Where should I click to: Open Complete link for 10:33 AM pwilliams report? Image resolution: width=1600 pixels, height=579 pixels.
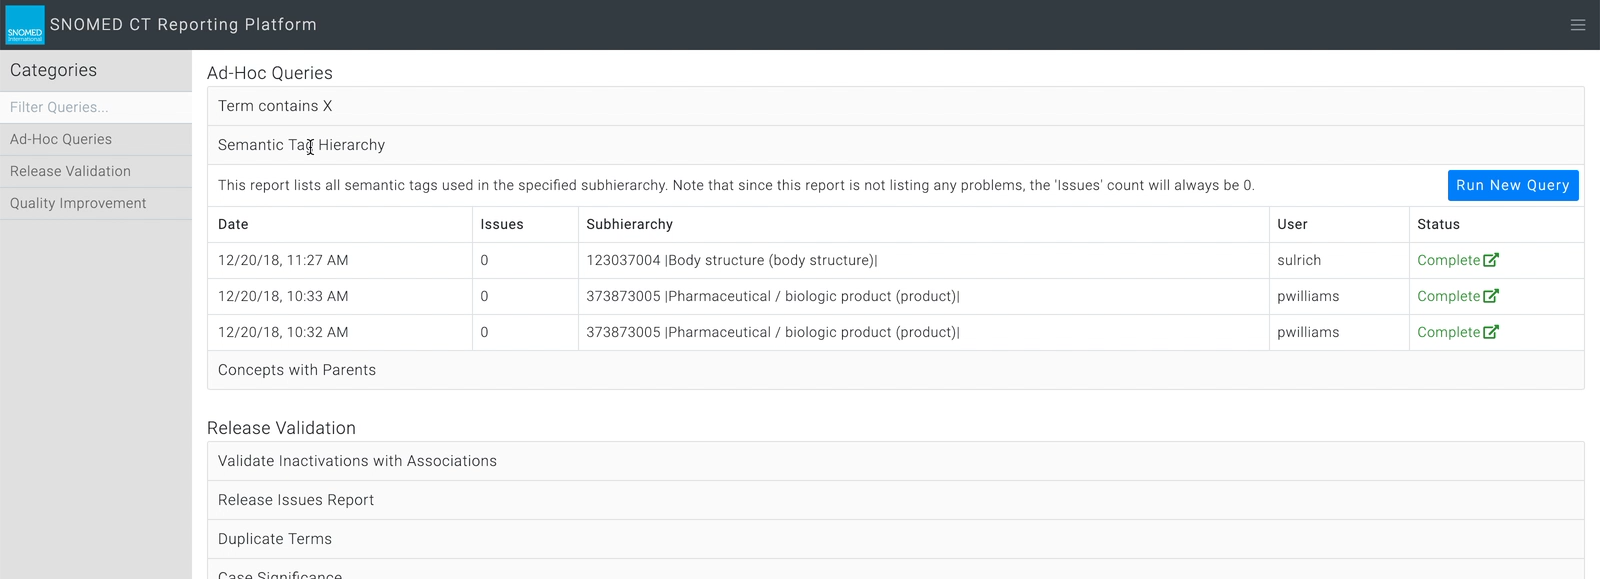tap(1448, 296)
